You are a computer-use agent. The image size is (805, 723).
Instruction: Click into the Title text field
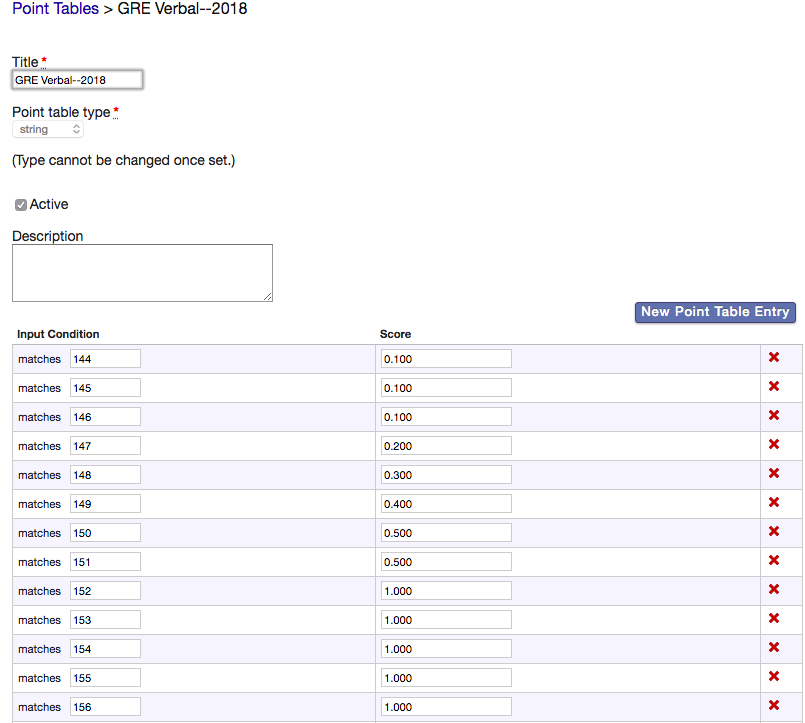77,80
